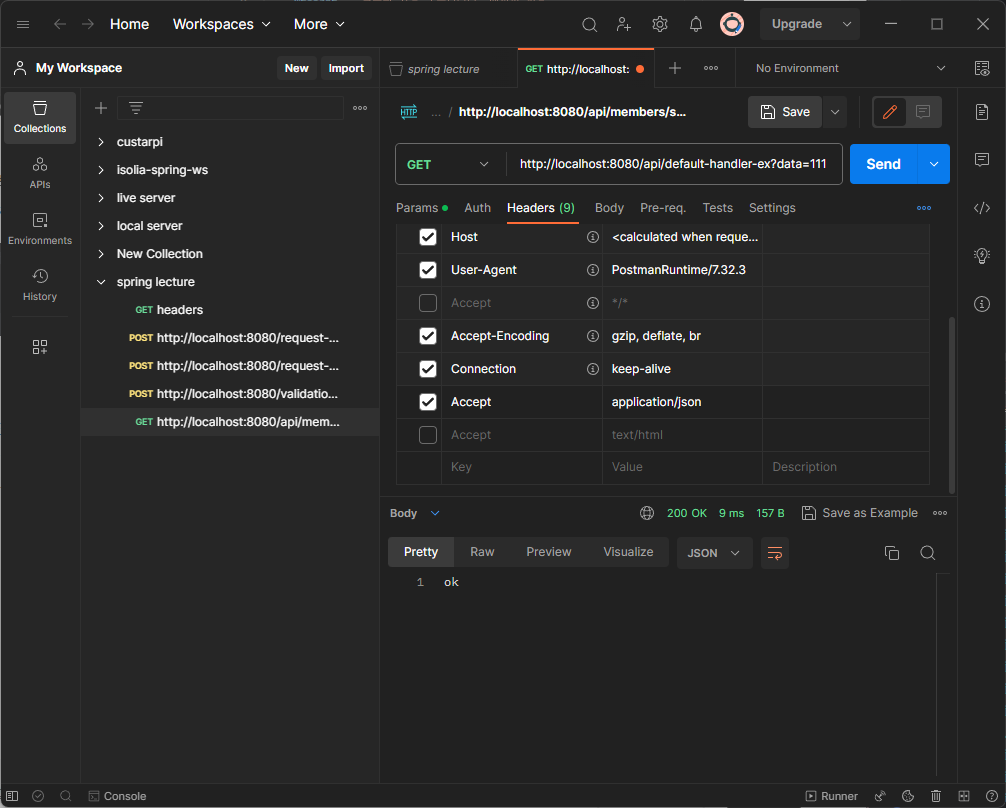Open a new request tab with plus

[x=674, y=68]
